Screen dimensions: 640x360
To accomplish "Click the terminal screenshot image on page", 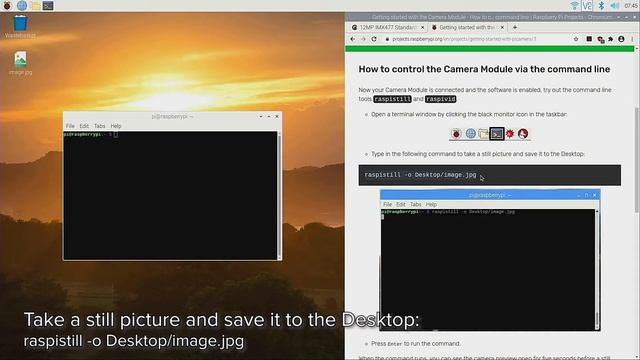I will coord(490,260).
